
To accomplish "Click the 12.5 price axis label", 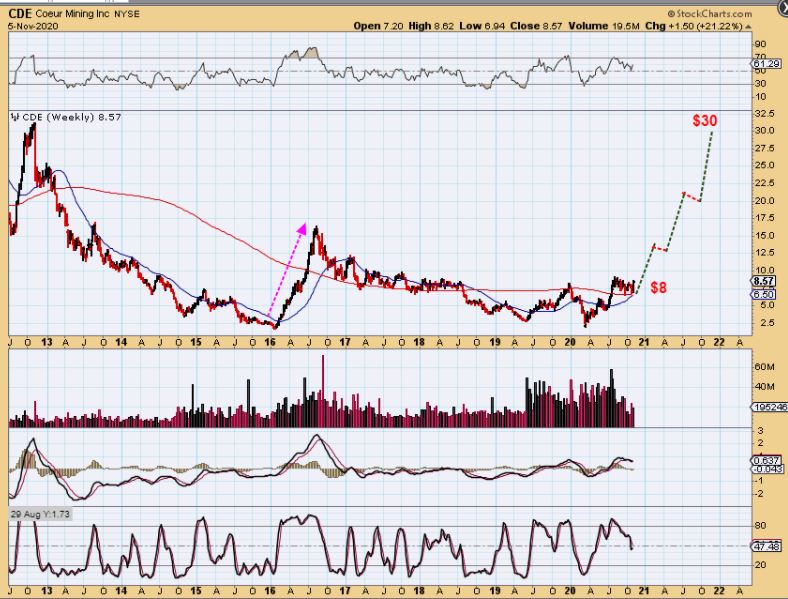I will (x=764, y=252).
